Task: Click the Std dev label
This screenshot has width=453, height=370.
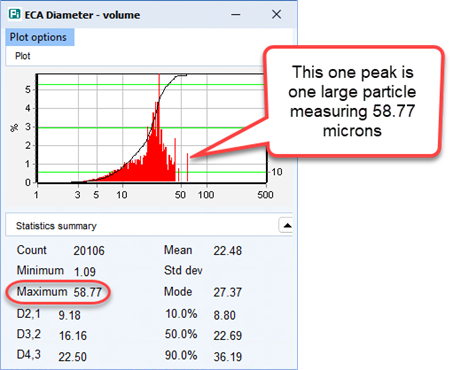Action: point(183,270)
